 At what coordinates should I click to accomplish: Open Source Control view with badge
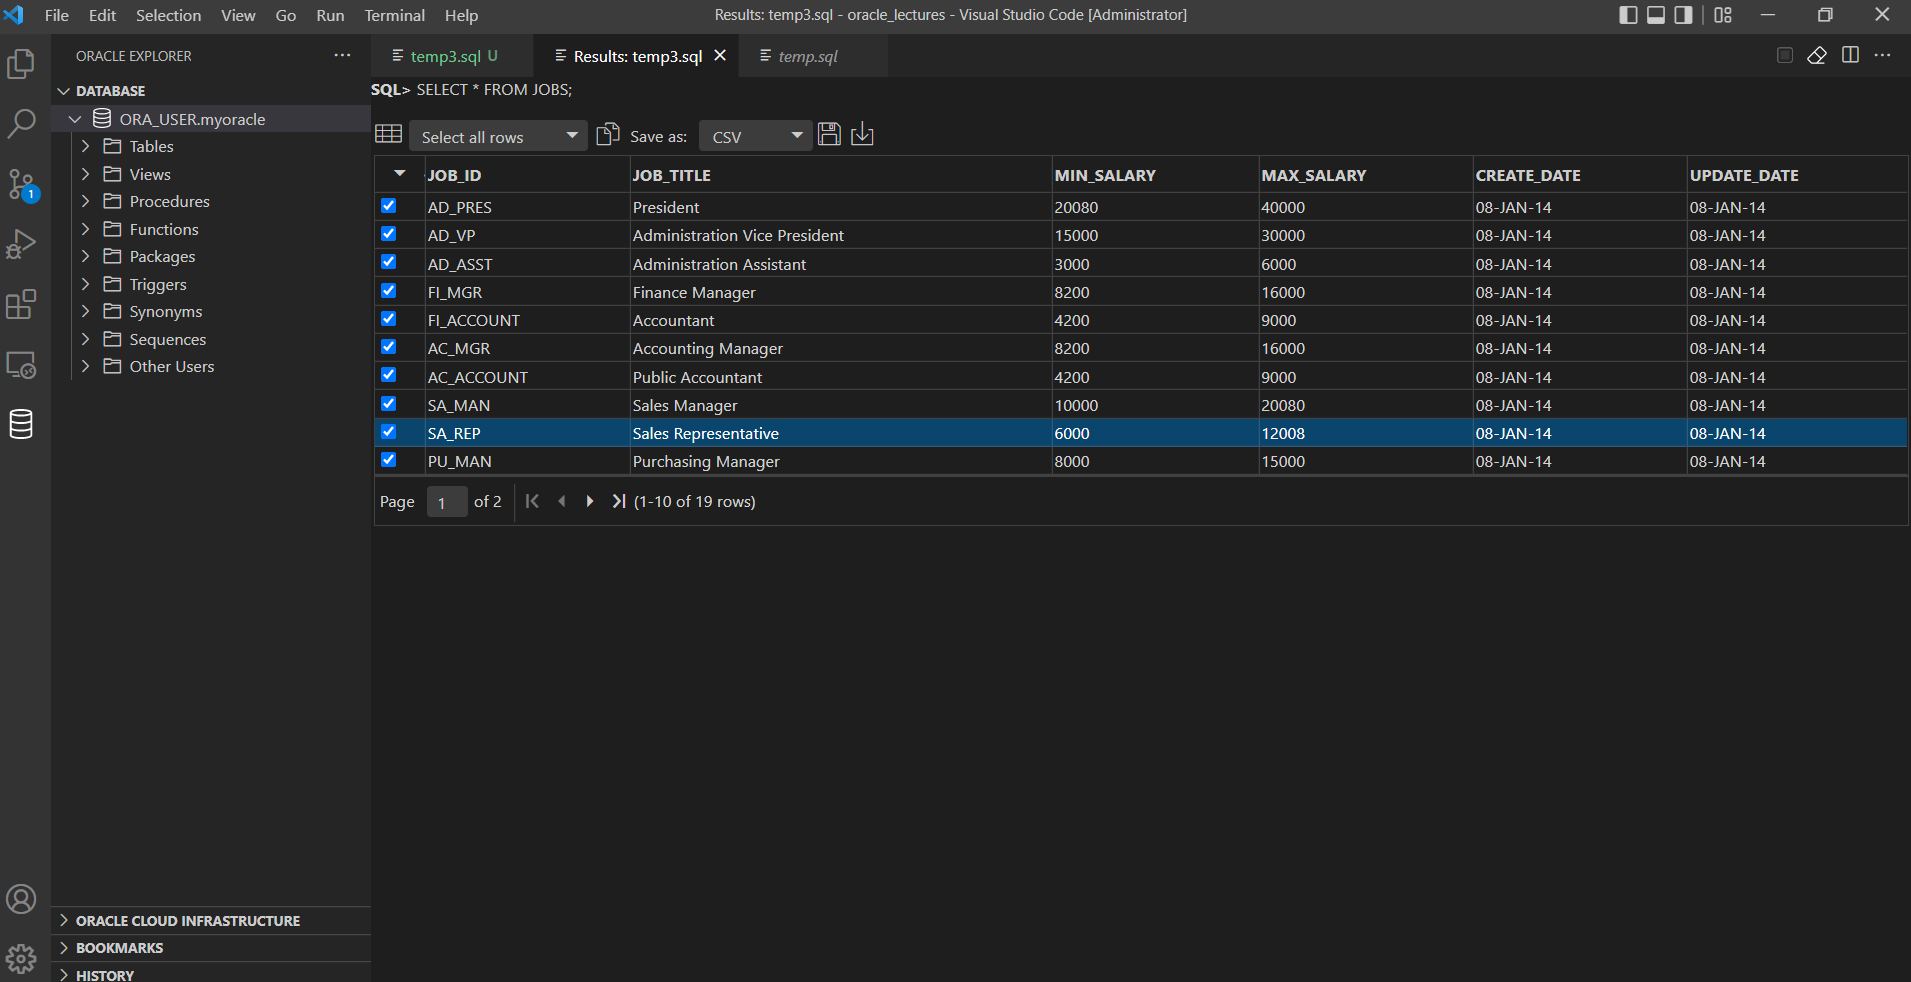(x=22, y=185)
